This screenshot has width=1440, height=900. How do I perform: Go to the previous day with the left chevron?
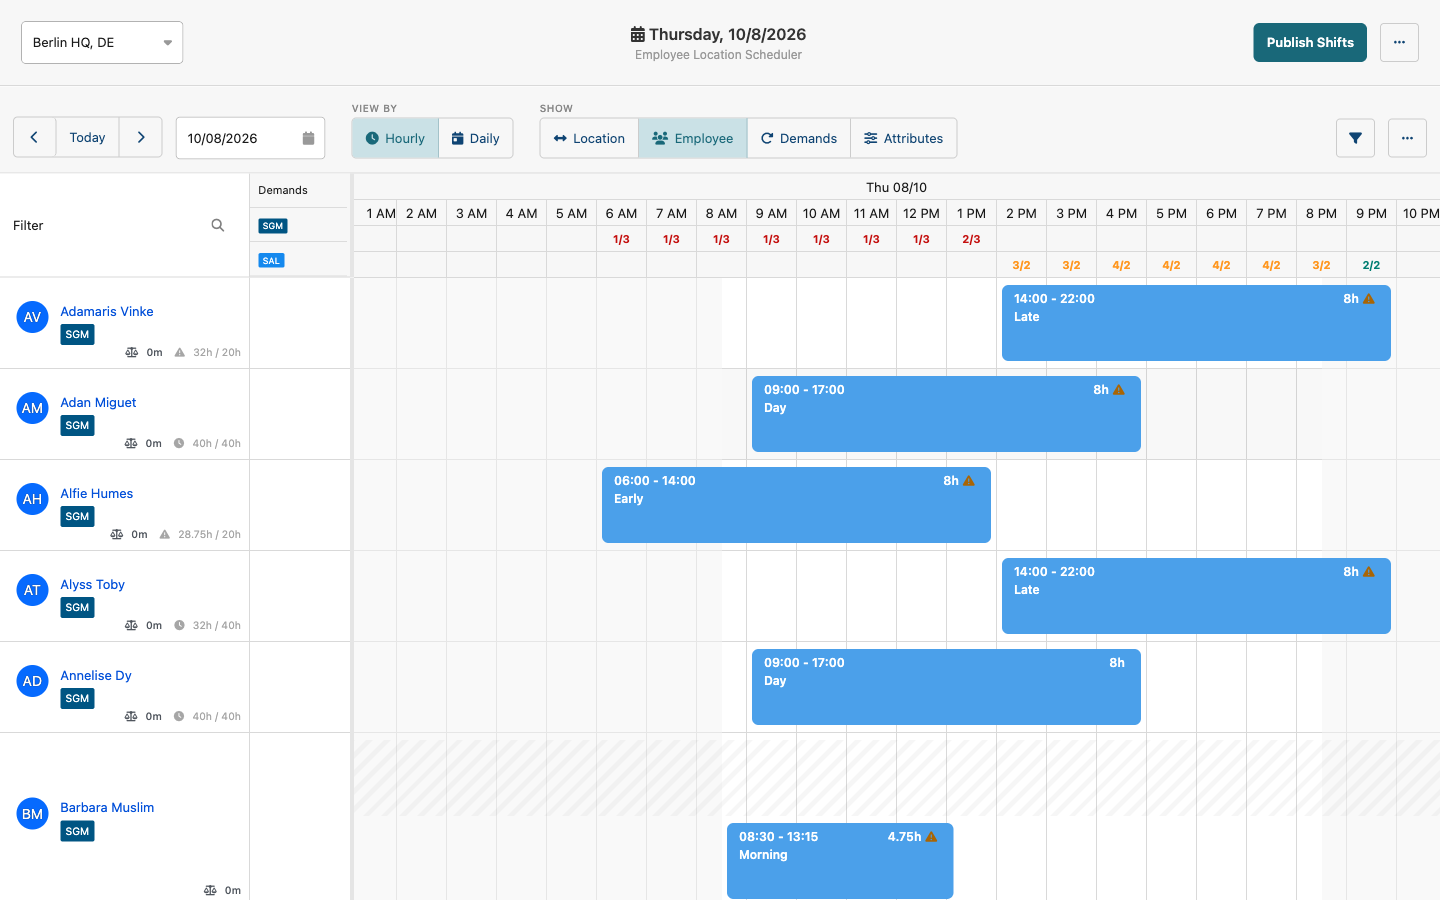point(34,138)
